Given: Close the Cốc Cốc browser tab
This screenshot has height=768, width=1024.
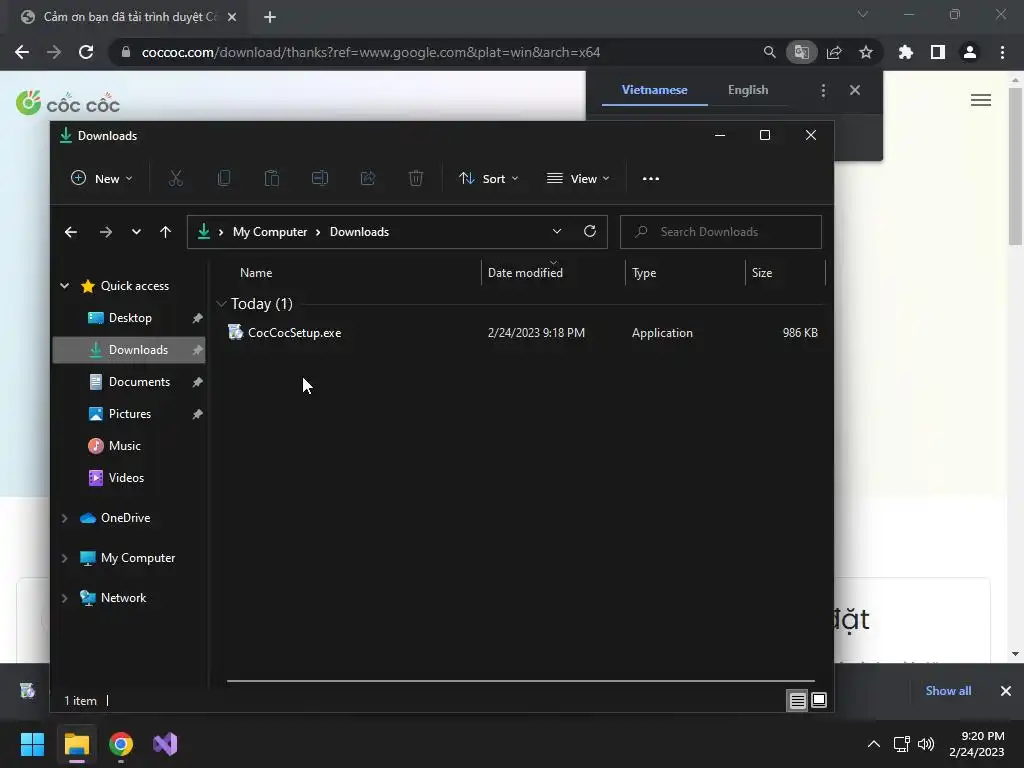Looking at the screenshot, I should (x=232, y=17).
